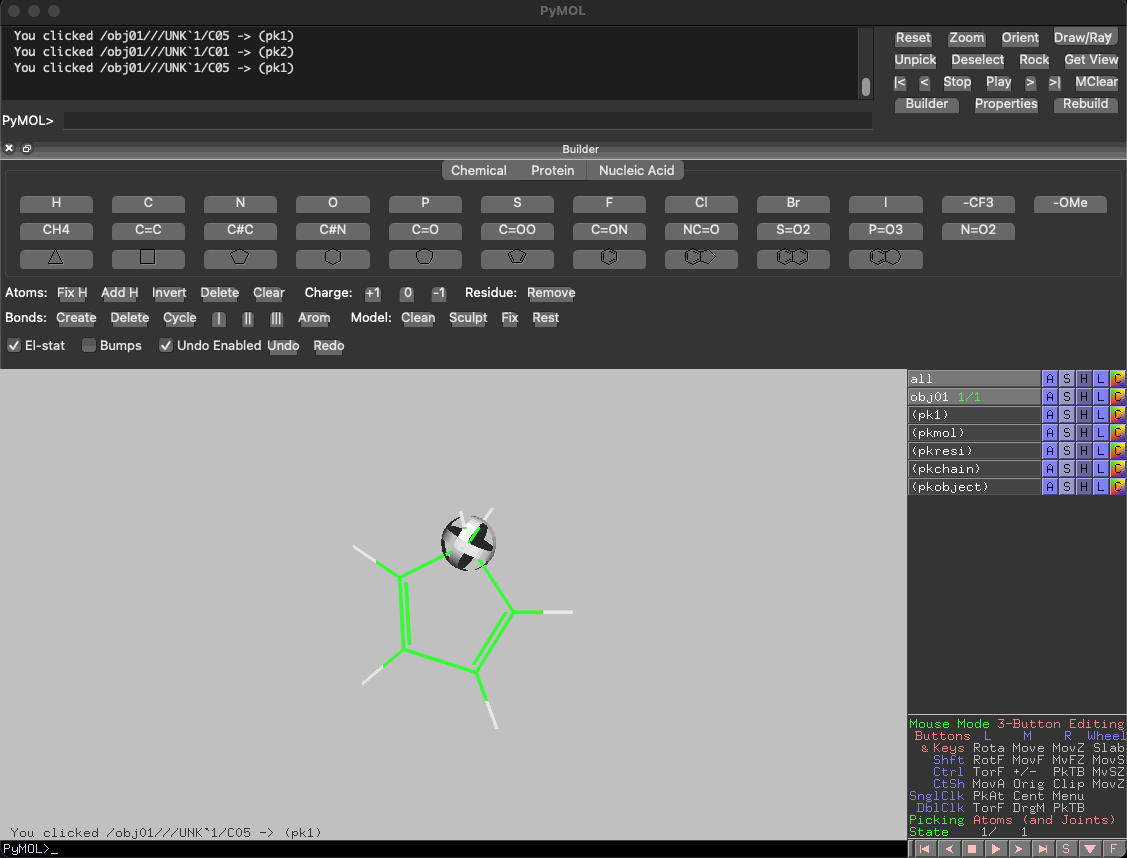Viewport: 1127px width, 858px height.
Task: Click the Rebuild button
Action: (1085, 104)
